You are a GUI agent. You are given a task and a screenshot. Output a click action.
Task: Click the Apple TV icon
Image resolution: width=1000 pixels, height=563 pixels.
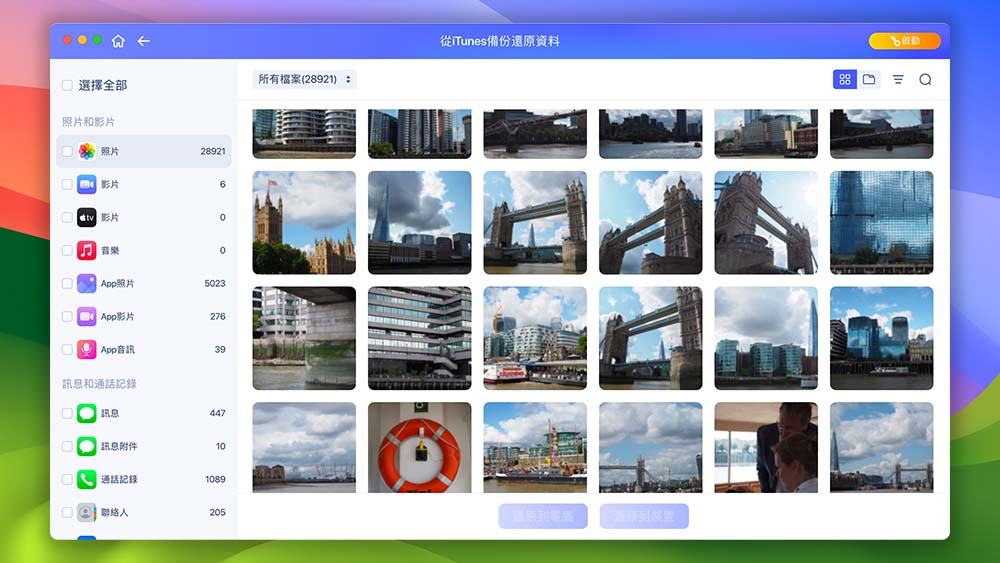coord(87,217)
